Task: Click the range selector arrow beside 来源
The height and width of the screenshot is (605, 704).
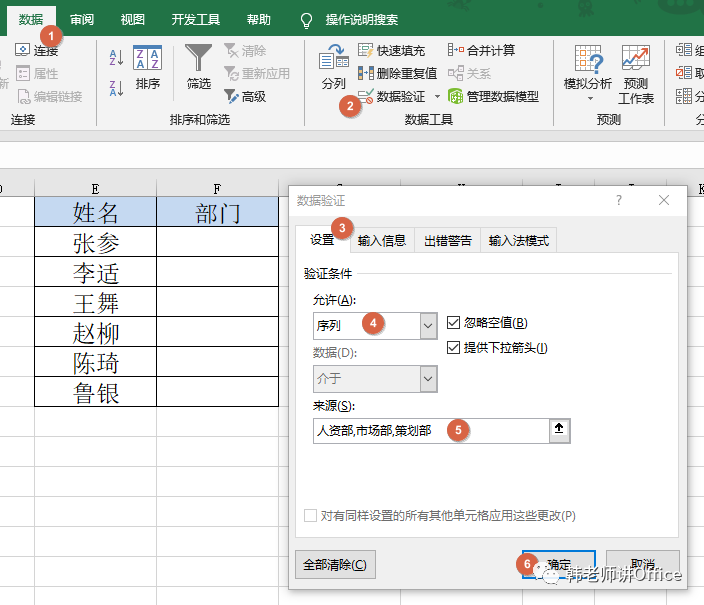Action: click(x=558, y=431)
